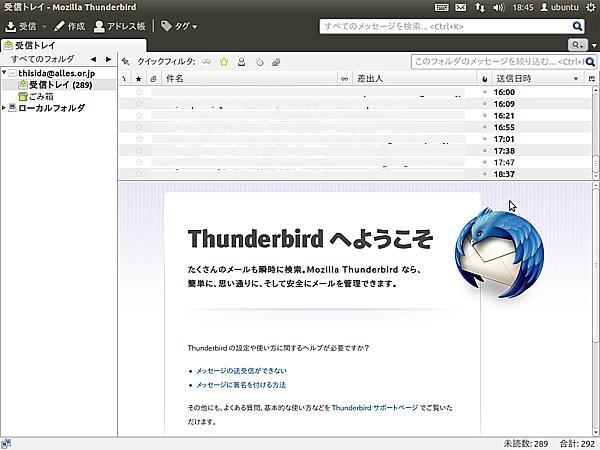Click the magnifier icon in global search
This screenshot has width=600, height=450.
click(x=577, y=26)
